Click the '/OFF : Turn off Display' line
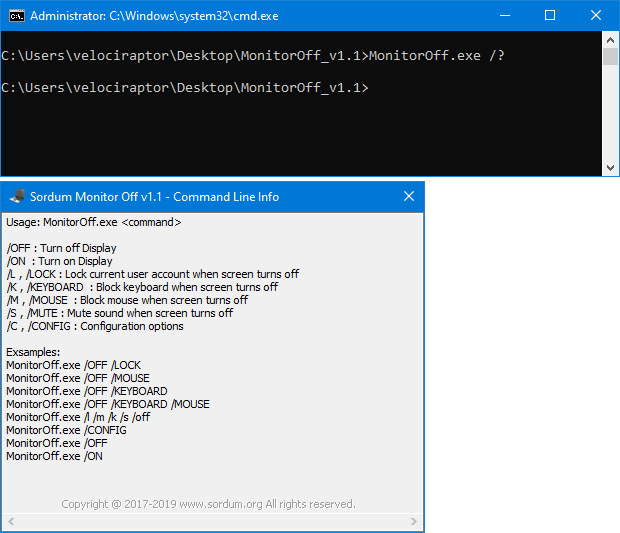 [61, 248]
